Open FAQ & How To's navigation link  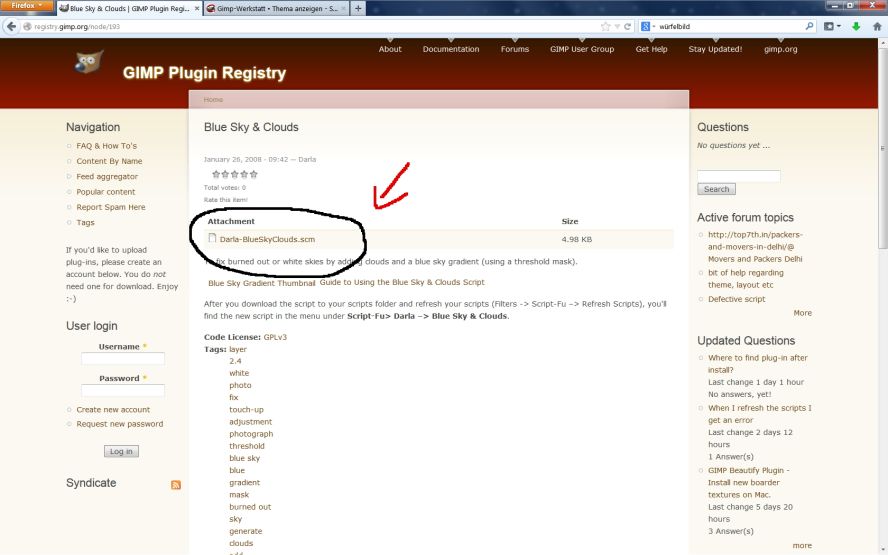(x=106, y=146)
